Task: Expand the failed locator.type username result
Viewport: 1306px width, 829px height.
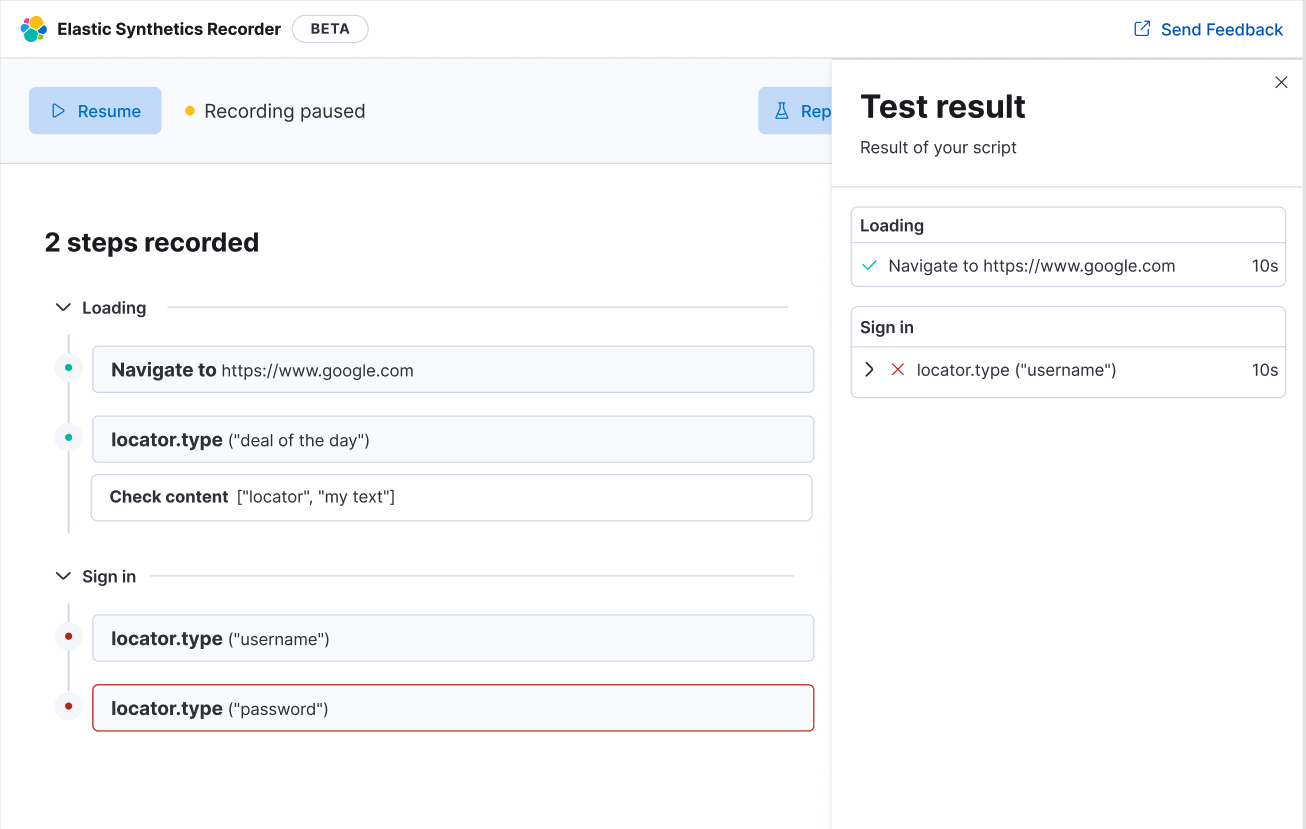Action: [869, 370]
